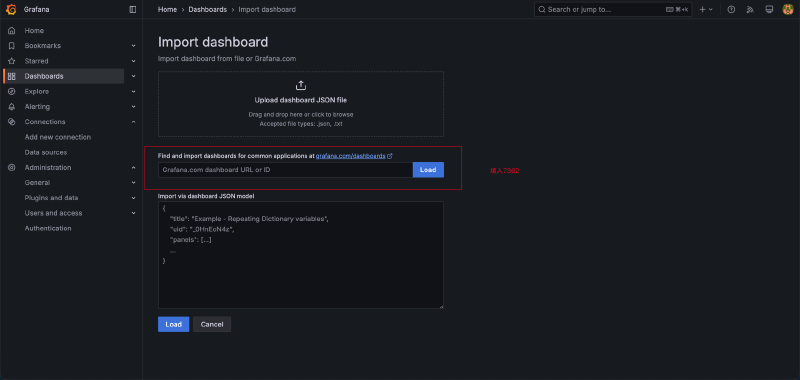Open the user profile avatar
This screenshot has height=380, width=800.
788,9
